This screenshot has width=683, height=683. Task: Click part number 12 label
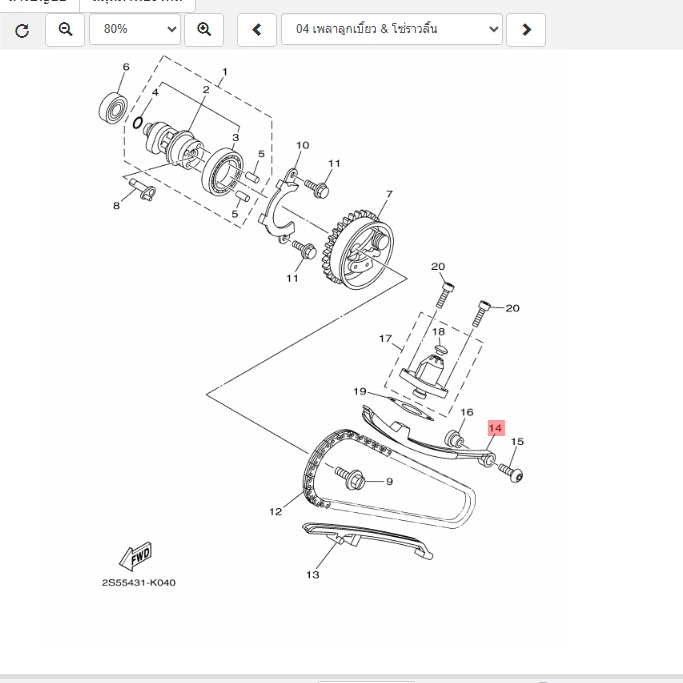276,511
